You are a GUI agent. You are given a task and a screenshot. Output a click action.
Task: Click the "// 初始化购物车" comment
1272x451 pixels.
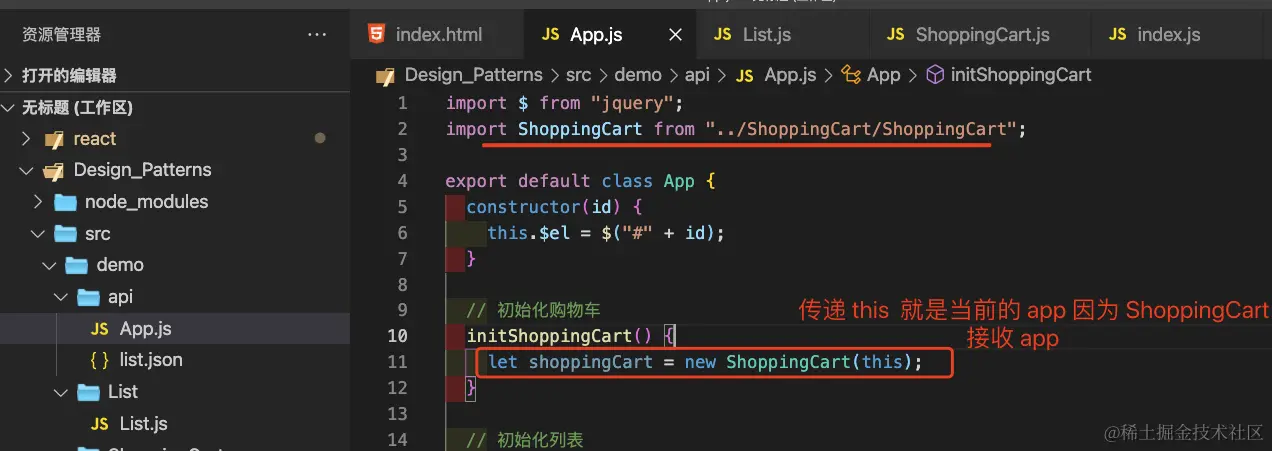click(x=534, y=310)
